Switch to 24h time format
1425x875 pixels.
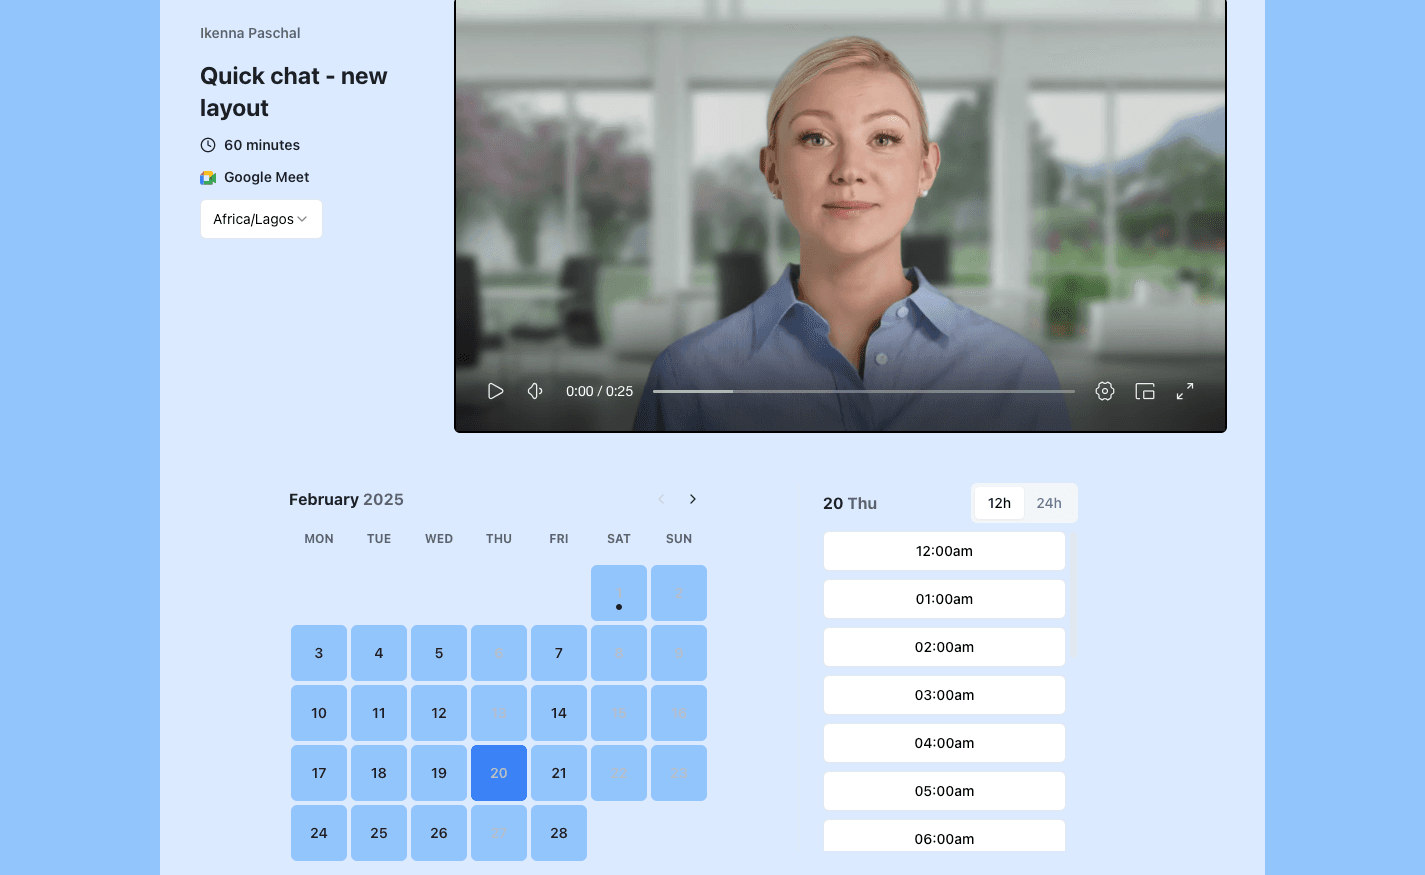click(1048, 503)
